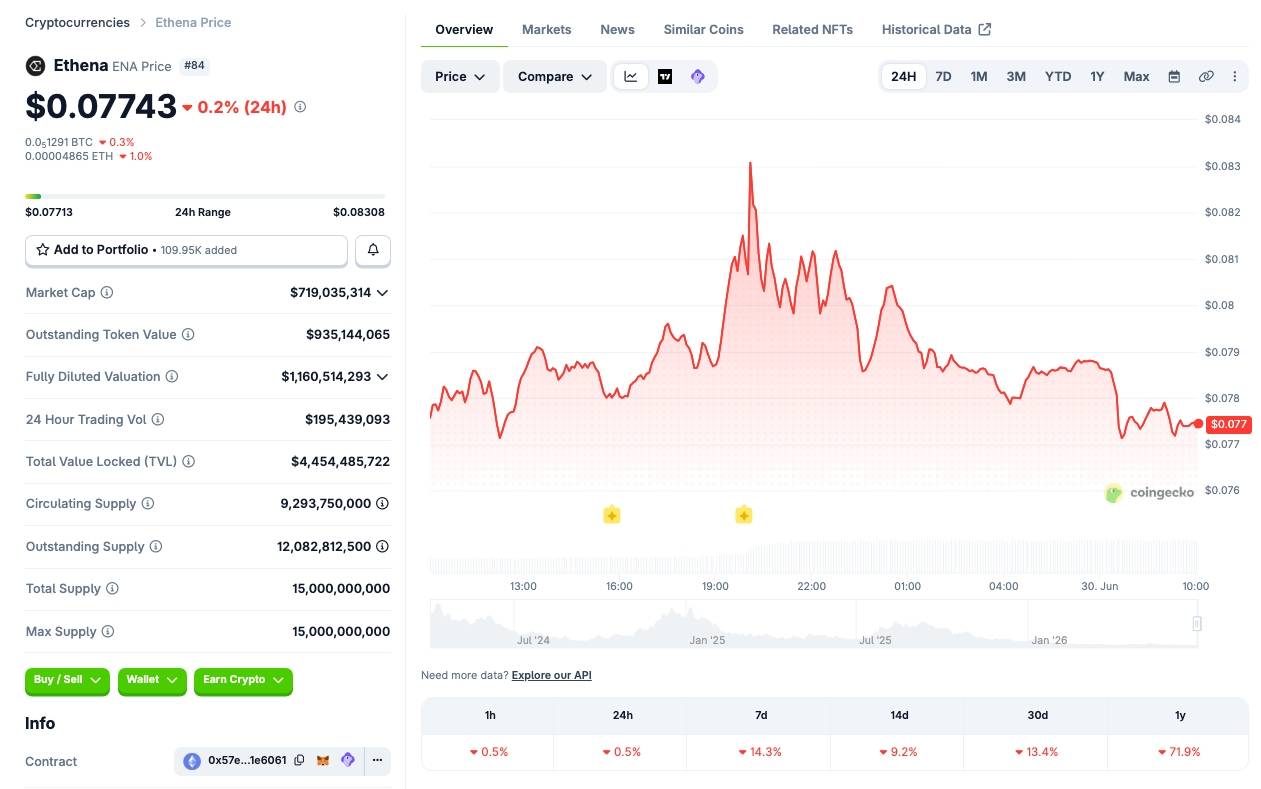Open info icon beside the 9,293,750,000 value
Screen dimensions: 1261x789
(382, 504)
